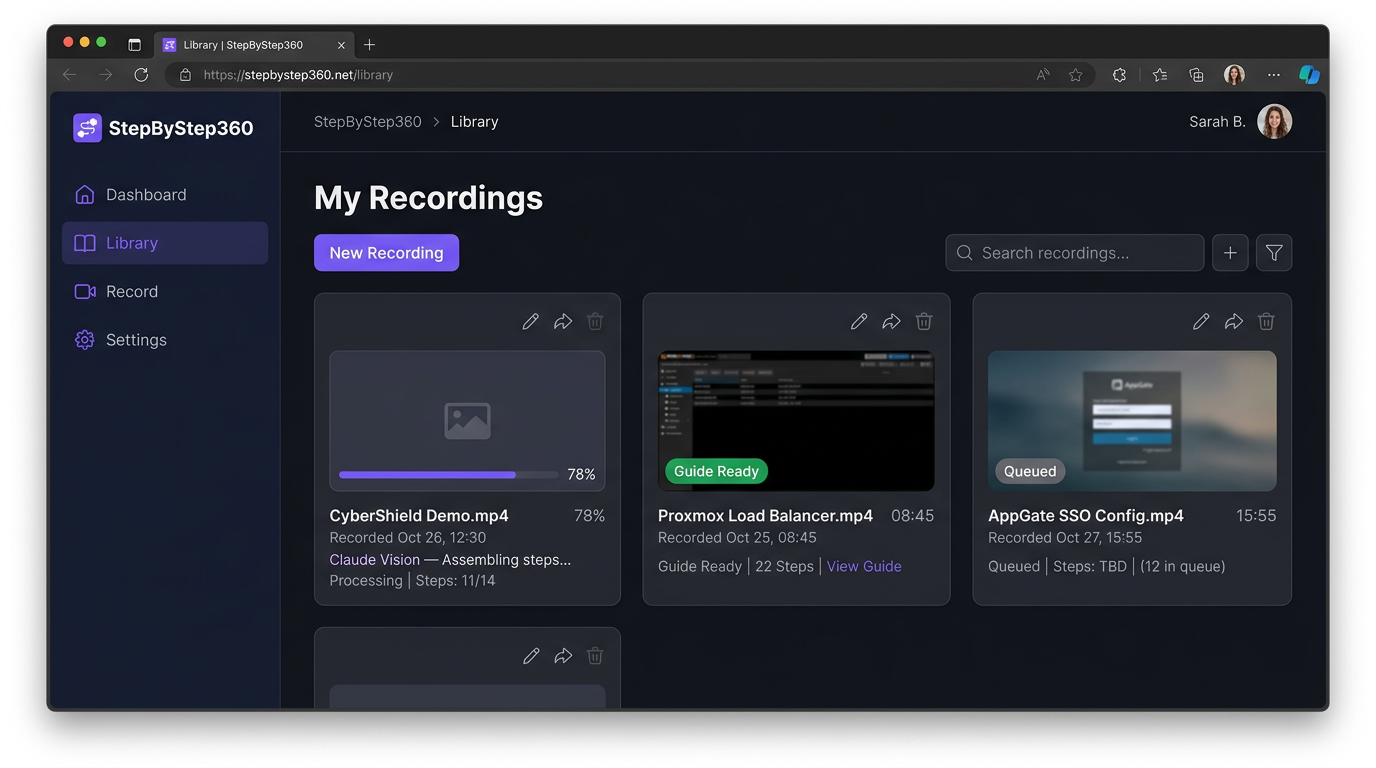1376x768 pixels.
Task: Go to Dashboard in the sidebar
Action: point(146,194)
